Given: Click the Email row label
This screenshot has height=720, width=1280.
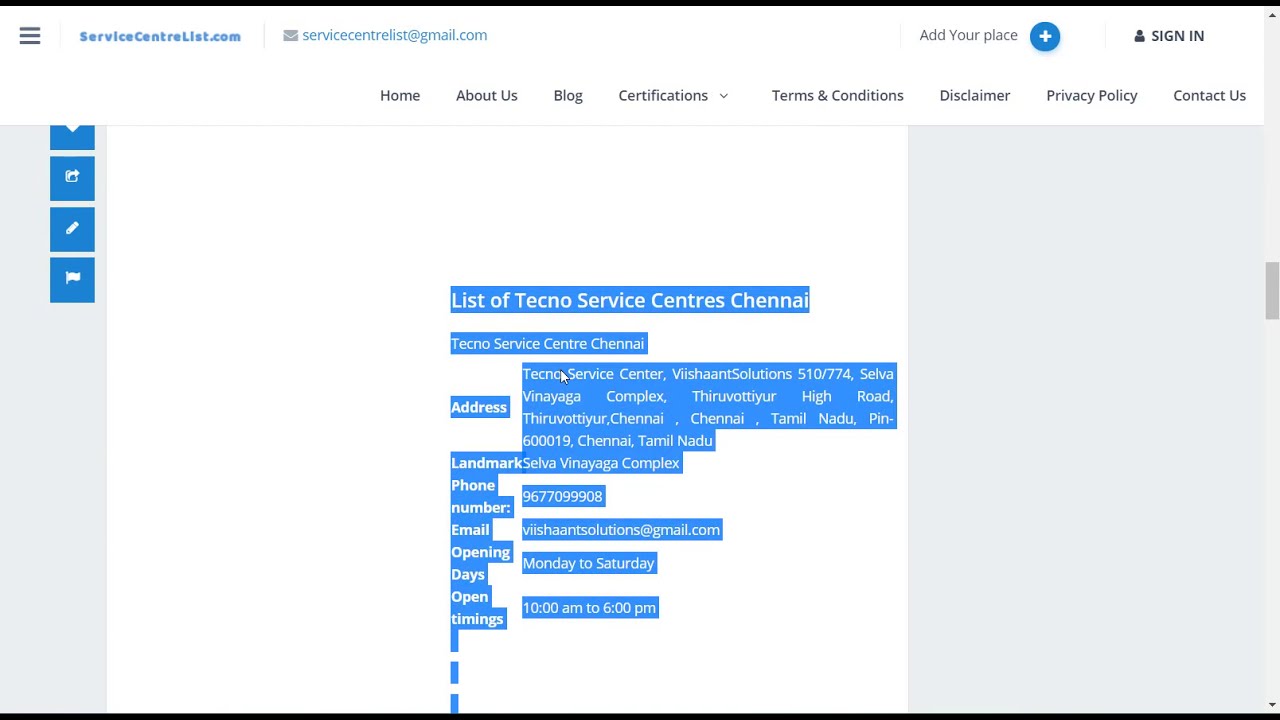Looking at the screenshot, I should coord(470,530).
